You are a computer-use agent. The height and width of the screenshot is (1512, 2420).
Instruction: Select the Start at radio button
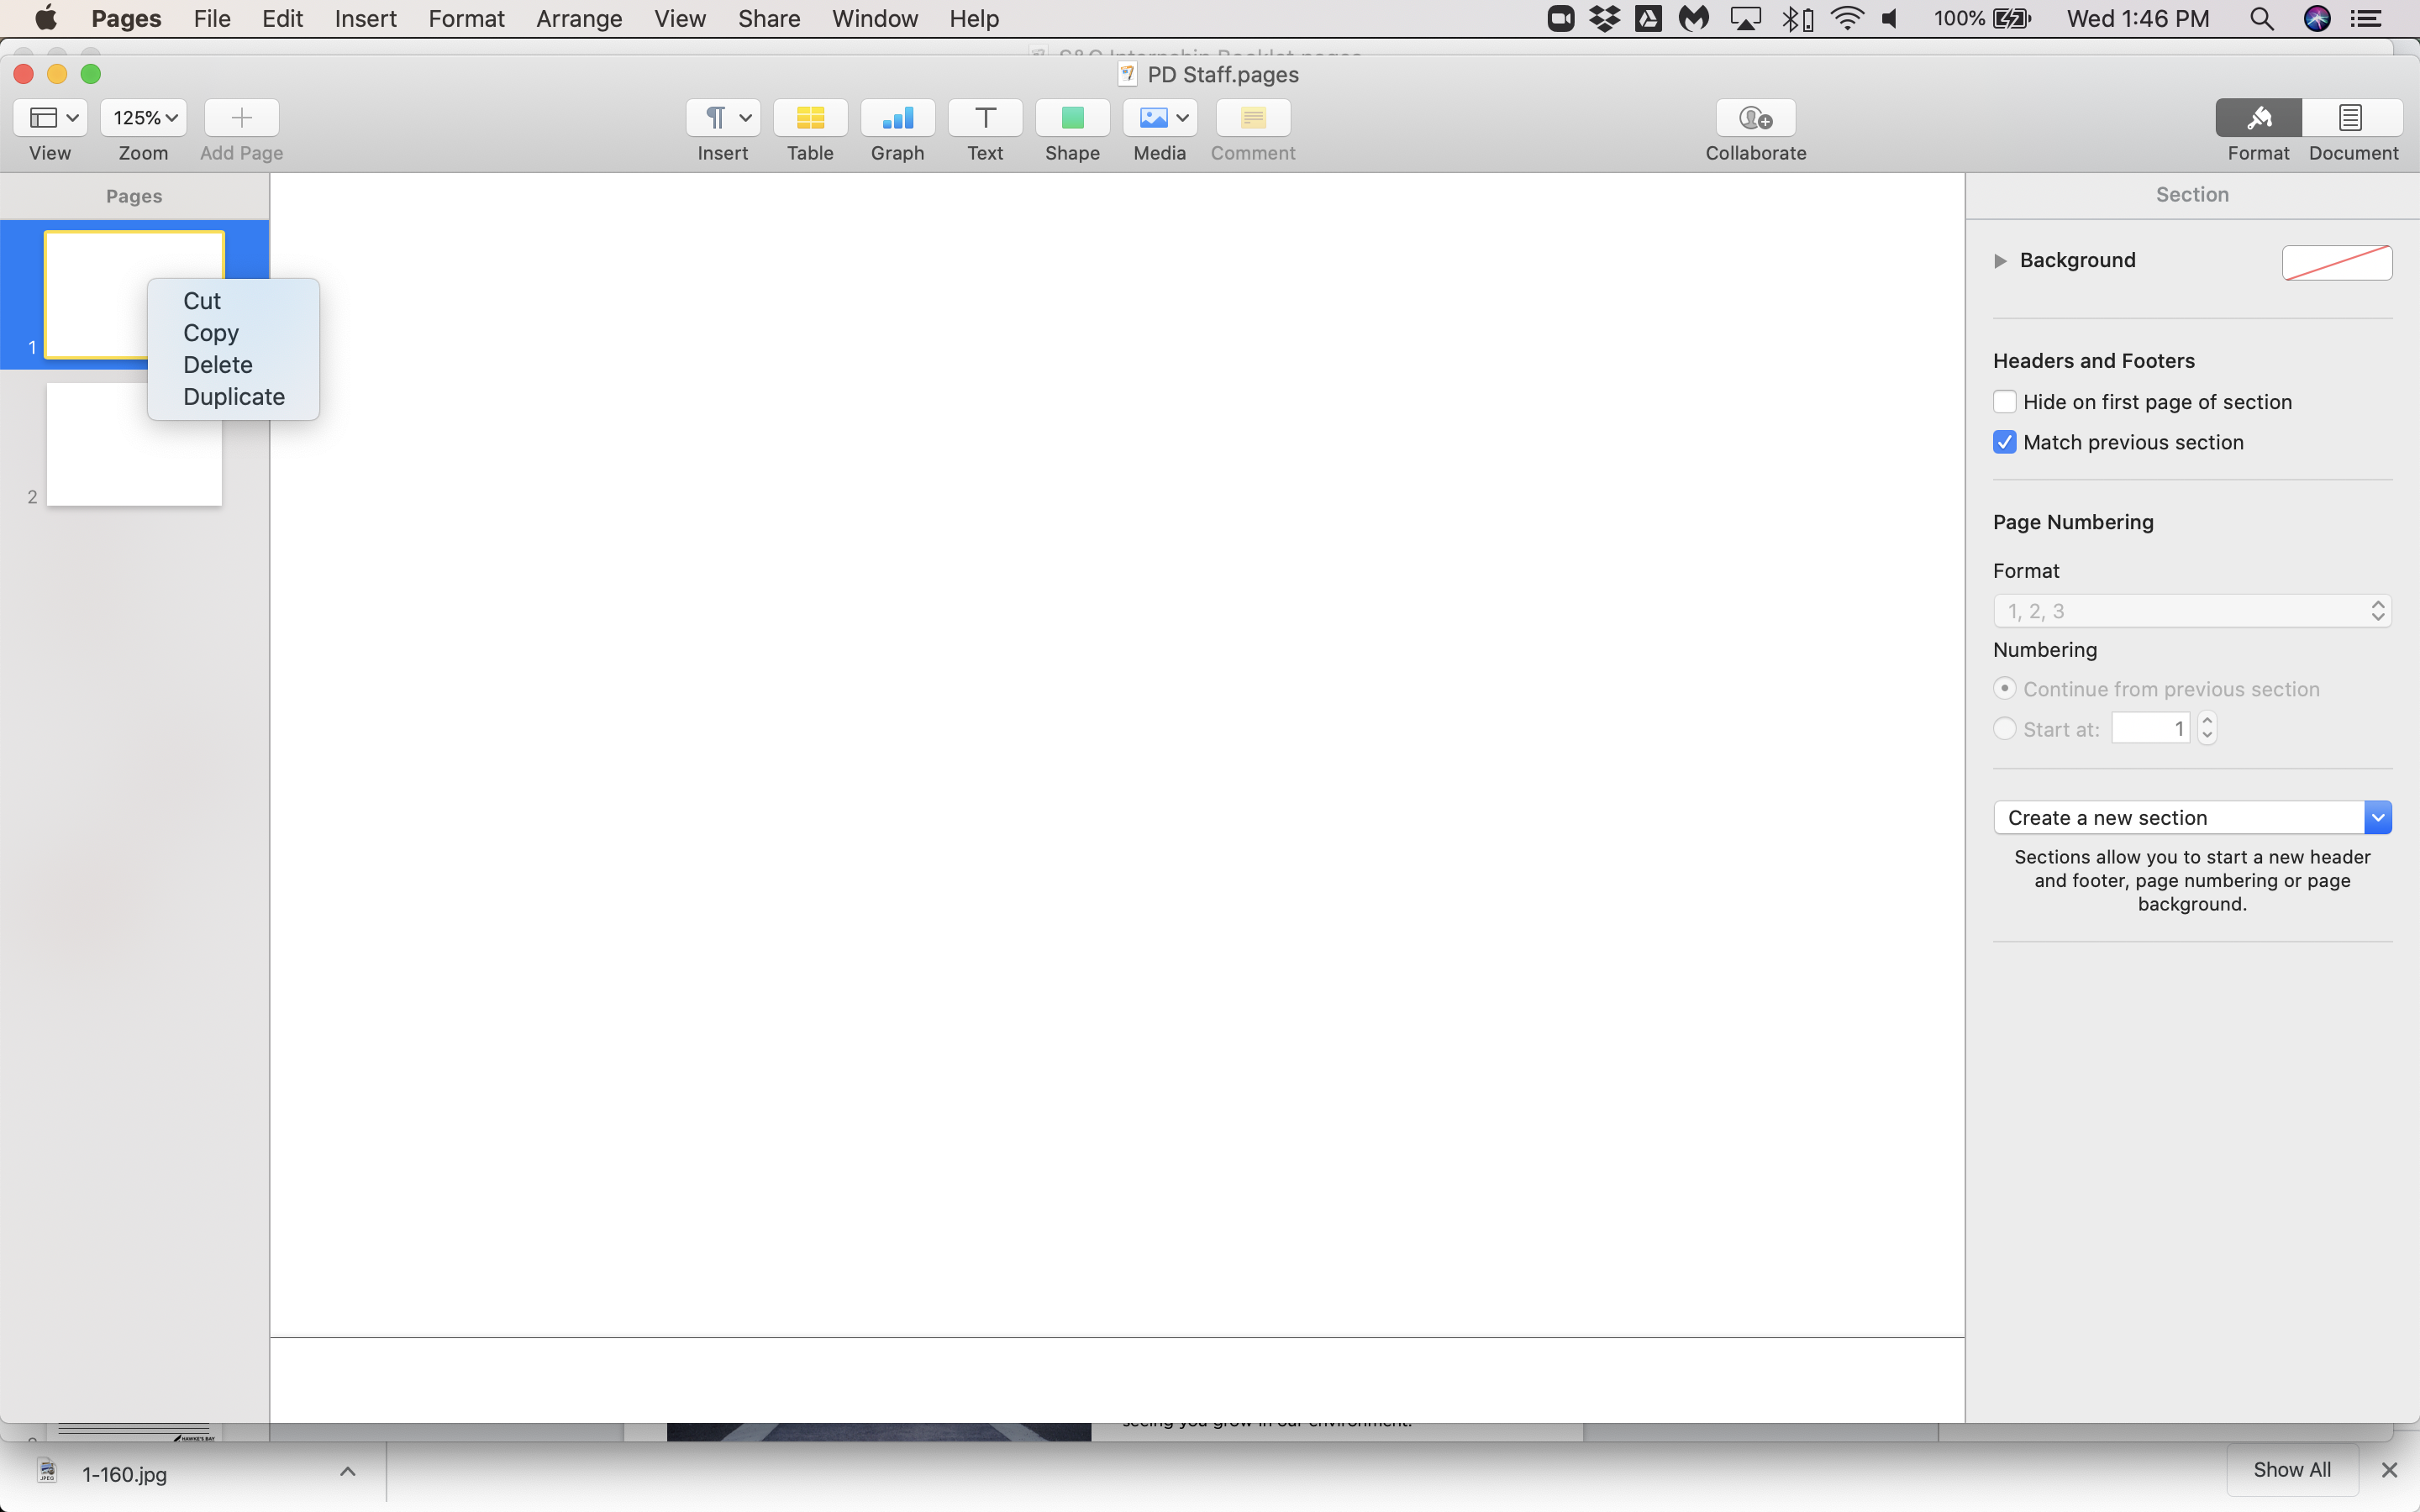coord(2004,729)
